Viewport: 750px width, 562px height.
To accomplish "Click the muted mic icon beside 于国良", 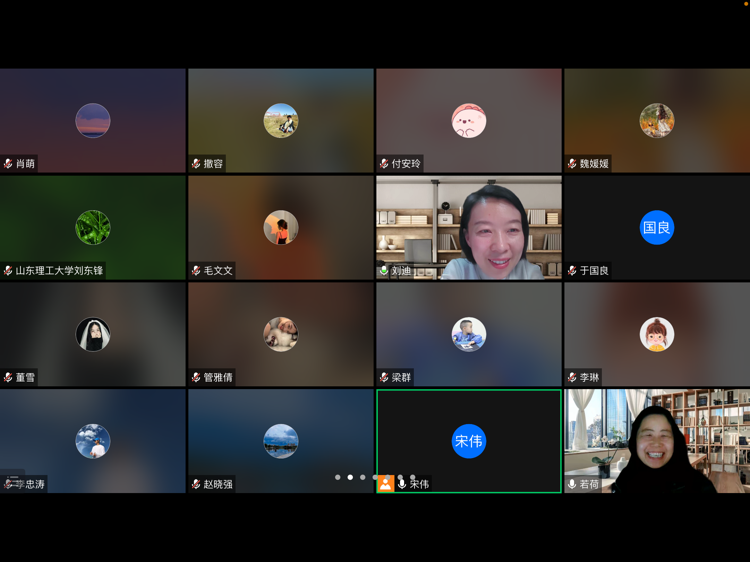I will [x=572, y=271].
